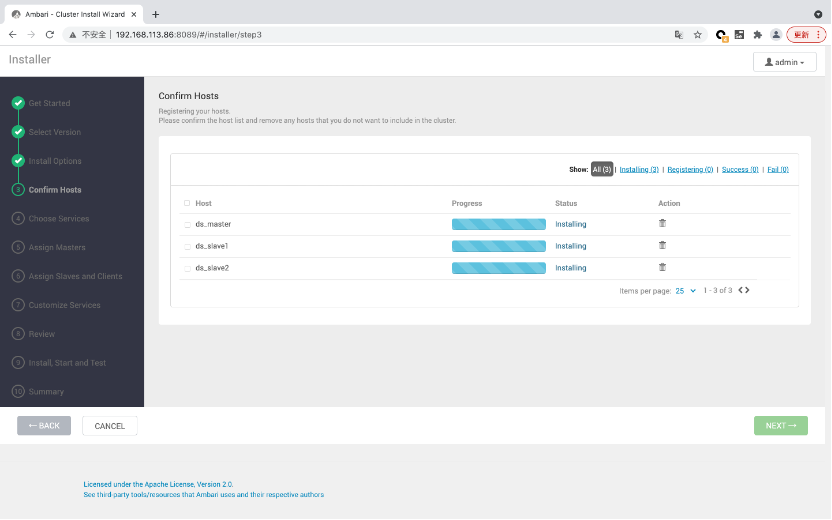The image size is (832, 520).
Task: Open the admin user dropdown
Action: coord(784,62)
